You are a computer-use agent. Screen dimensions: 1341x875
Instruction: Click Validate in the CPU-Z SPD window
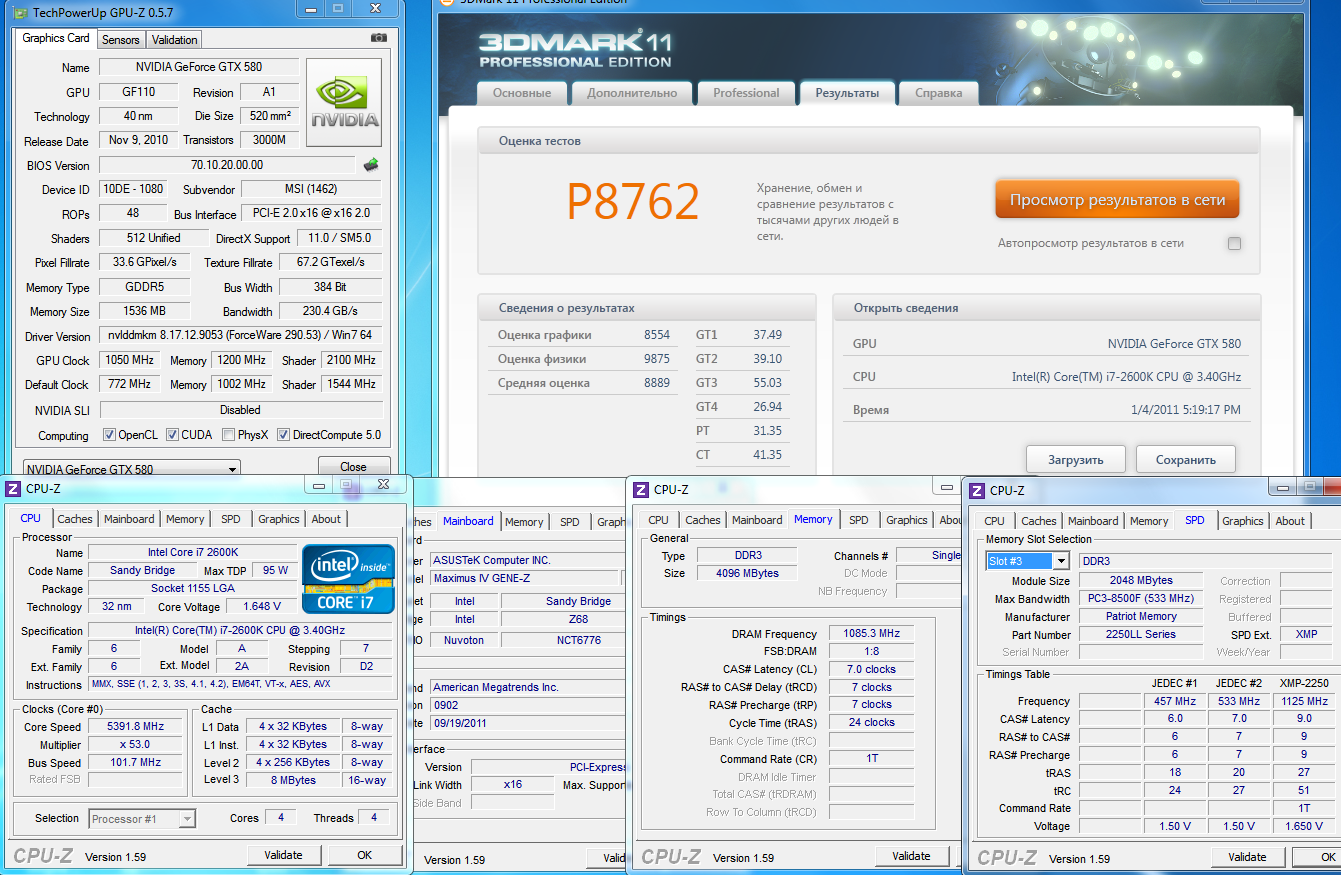(1247, 857)
